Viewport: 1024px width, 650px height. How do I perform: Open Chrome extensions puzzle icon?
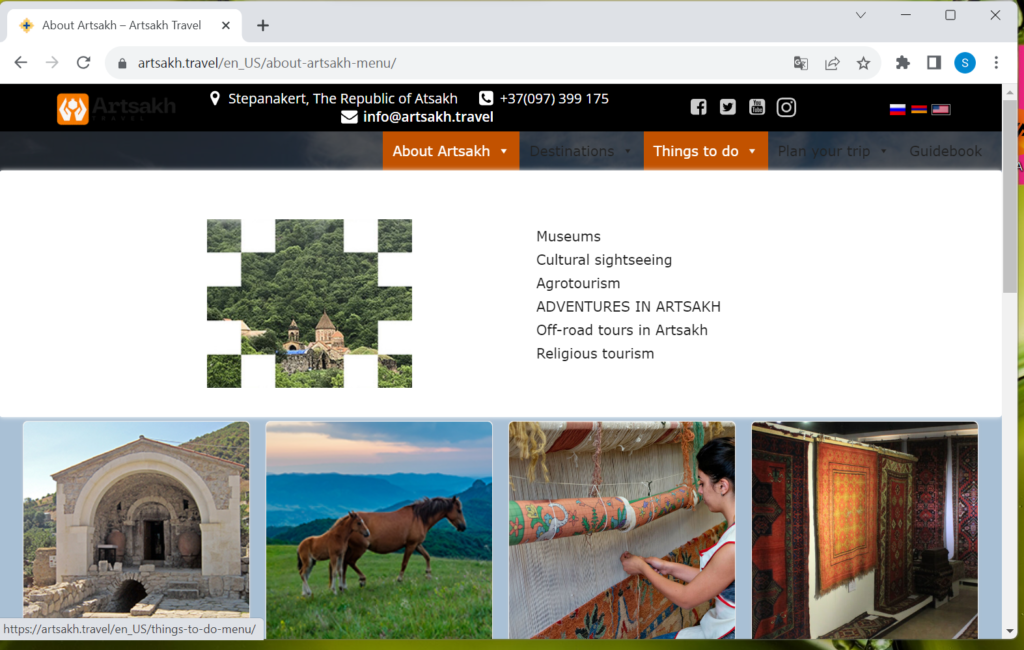[902, 63]
